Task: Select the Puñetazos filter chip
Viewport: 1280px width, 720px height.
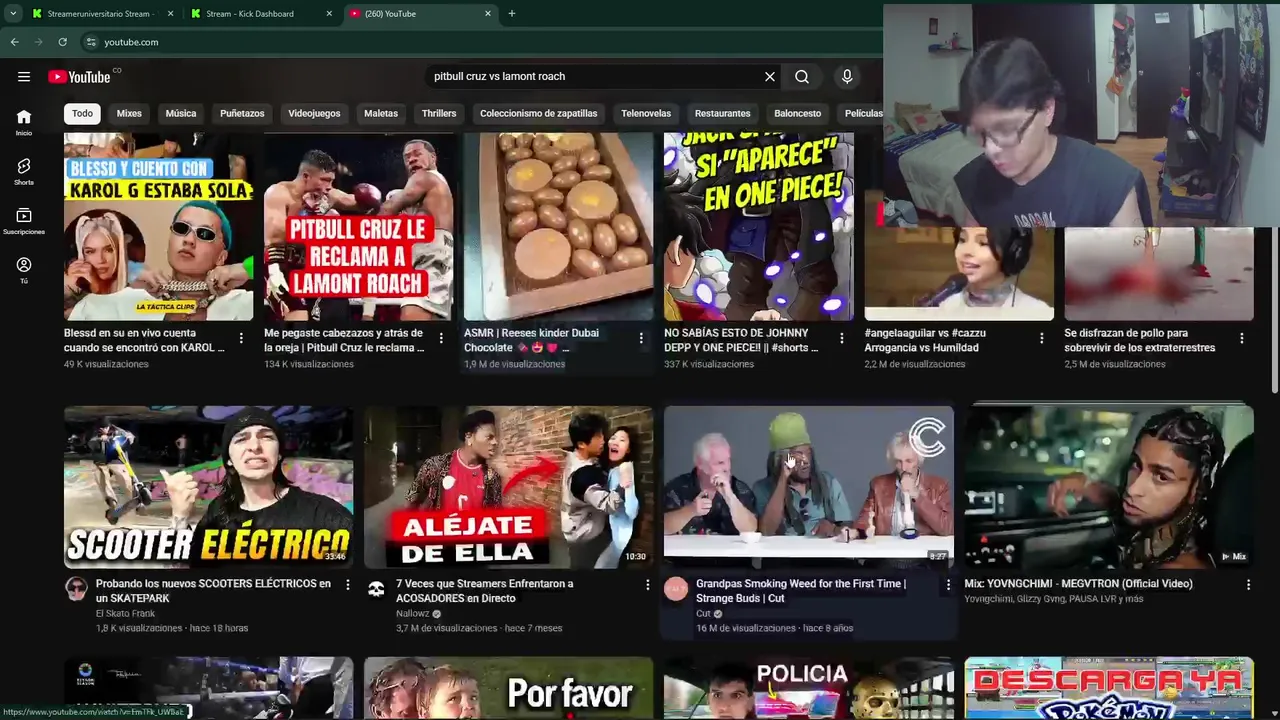Action: [x=242, y=113]
